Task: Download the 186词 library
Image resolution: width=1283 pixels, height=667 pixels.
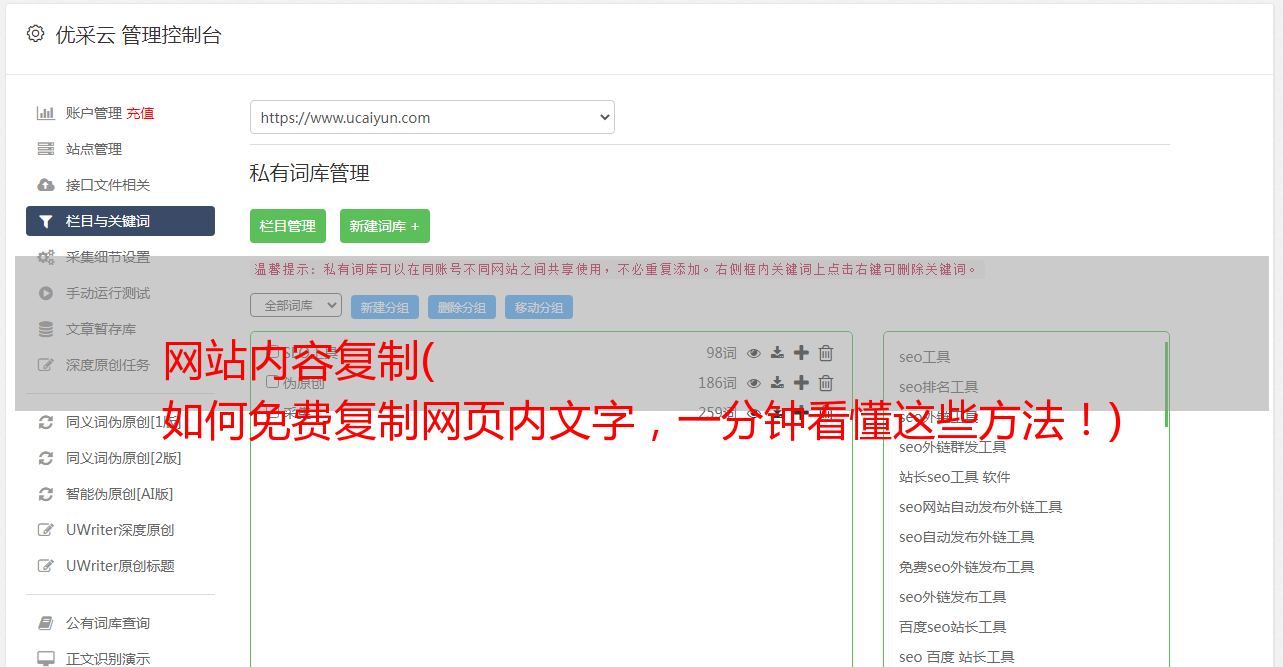Action: [777, 382]
